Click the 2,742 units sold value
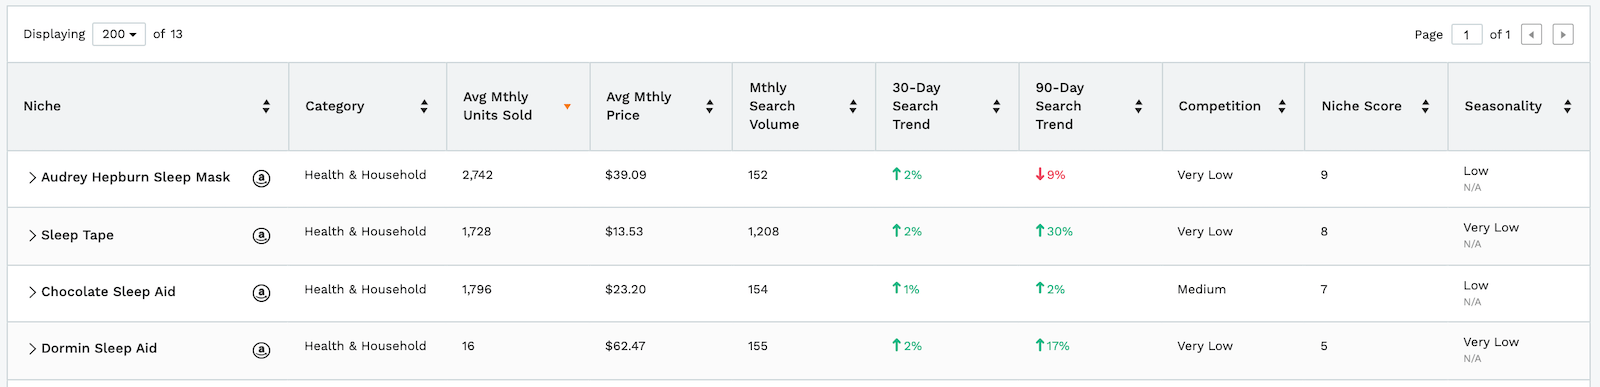This screenshot has height=387, width=1600. click(x=478, y=175)
